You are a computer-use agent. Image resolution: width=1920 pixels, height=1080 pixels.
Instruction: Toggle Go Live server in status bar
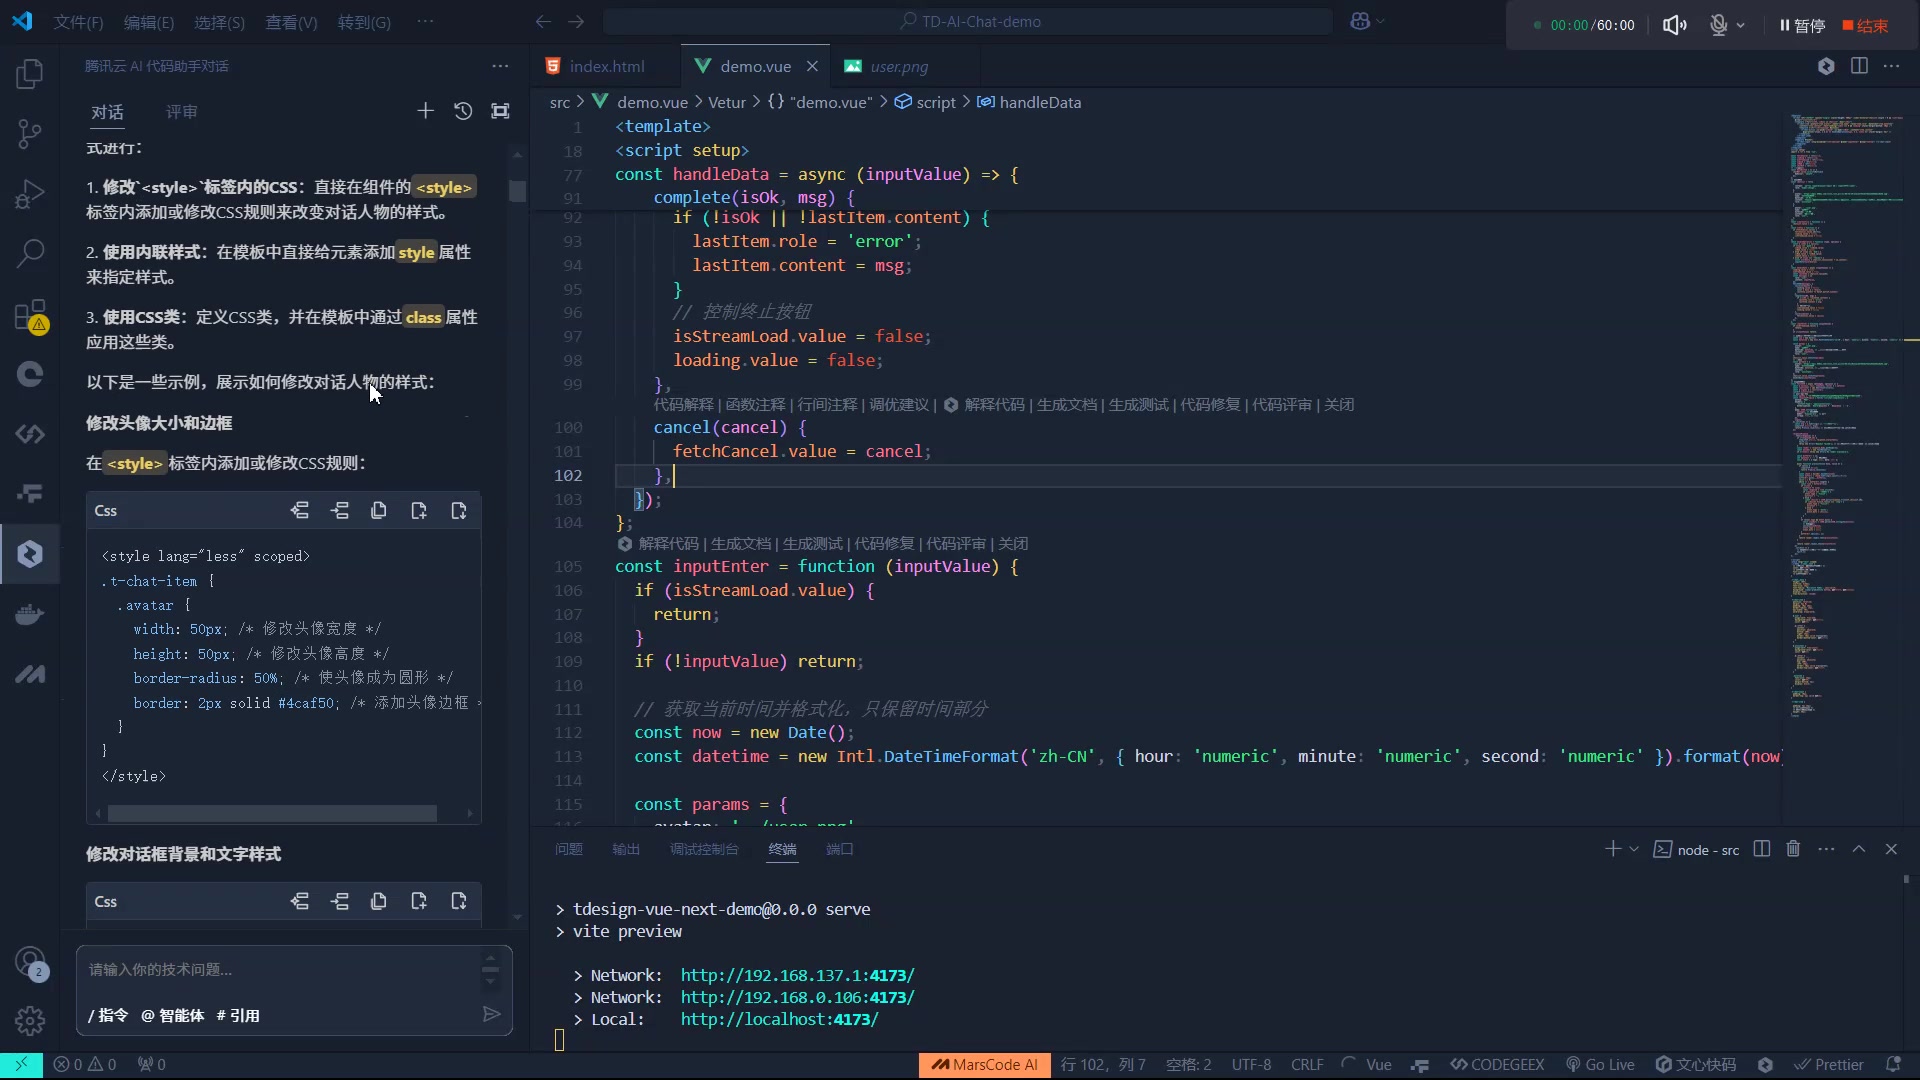coord(1600,1065)
